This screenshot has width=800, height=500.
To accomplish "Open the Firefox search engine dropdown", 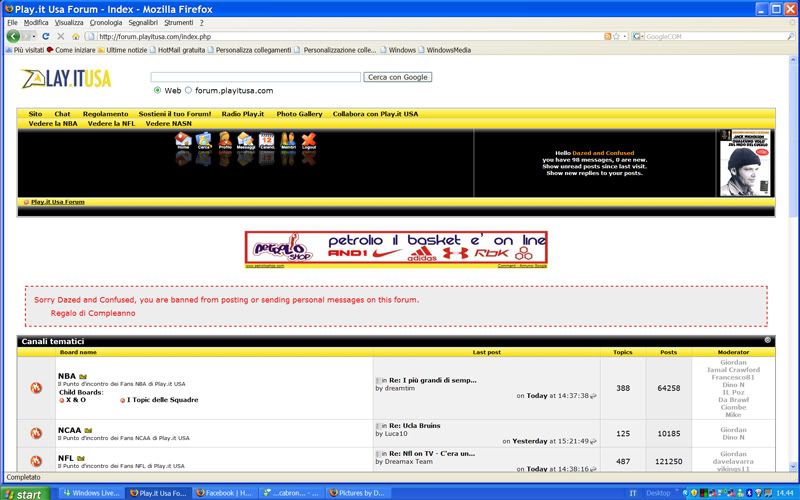I will point(640,36).
